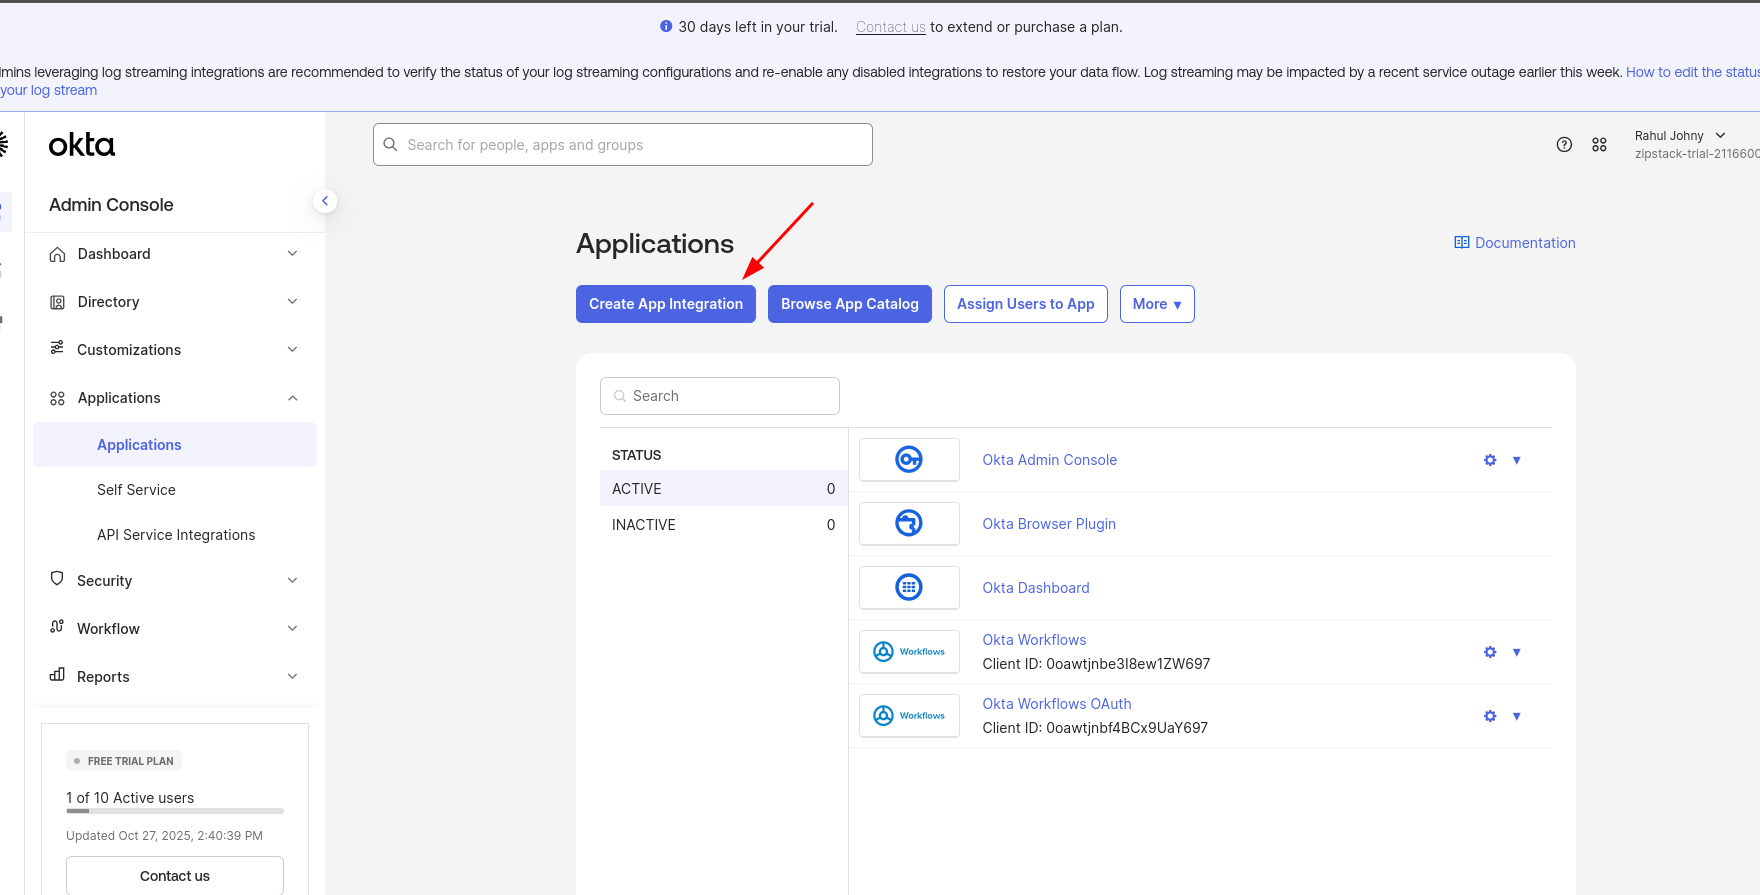1760x895 pixels.
Task: Click the Reports chart icon
Action: [57, 675]
